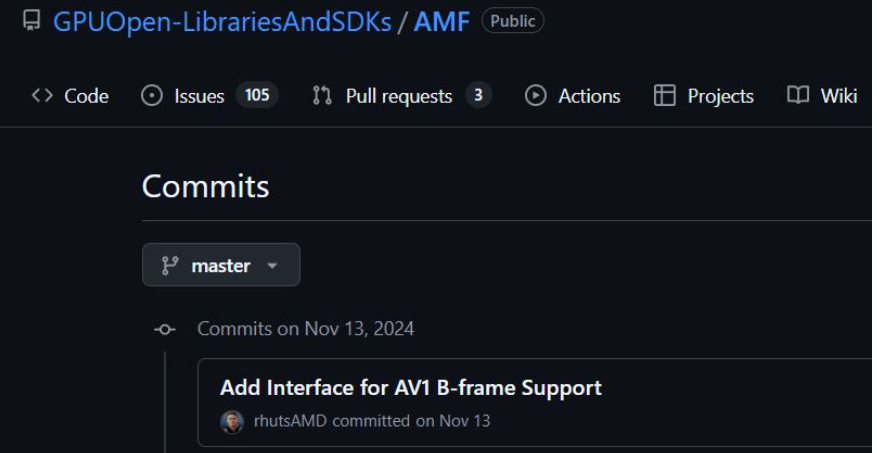Click the rhutsAMD avatar thumbnail

click(x=232, y=422)
